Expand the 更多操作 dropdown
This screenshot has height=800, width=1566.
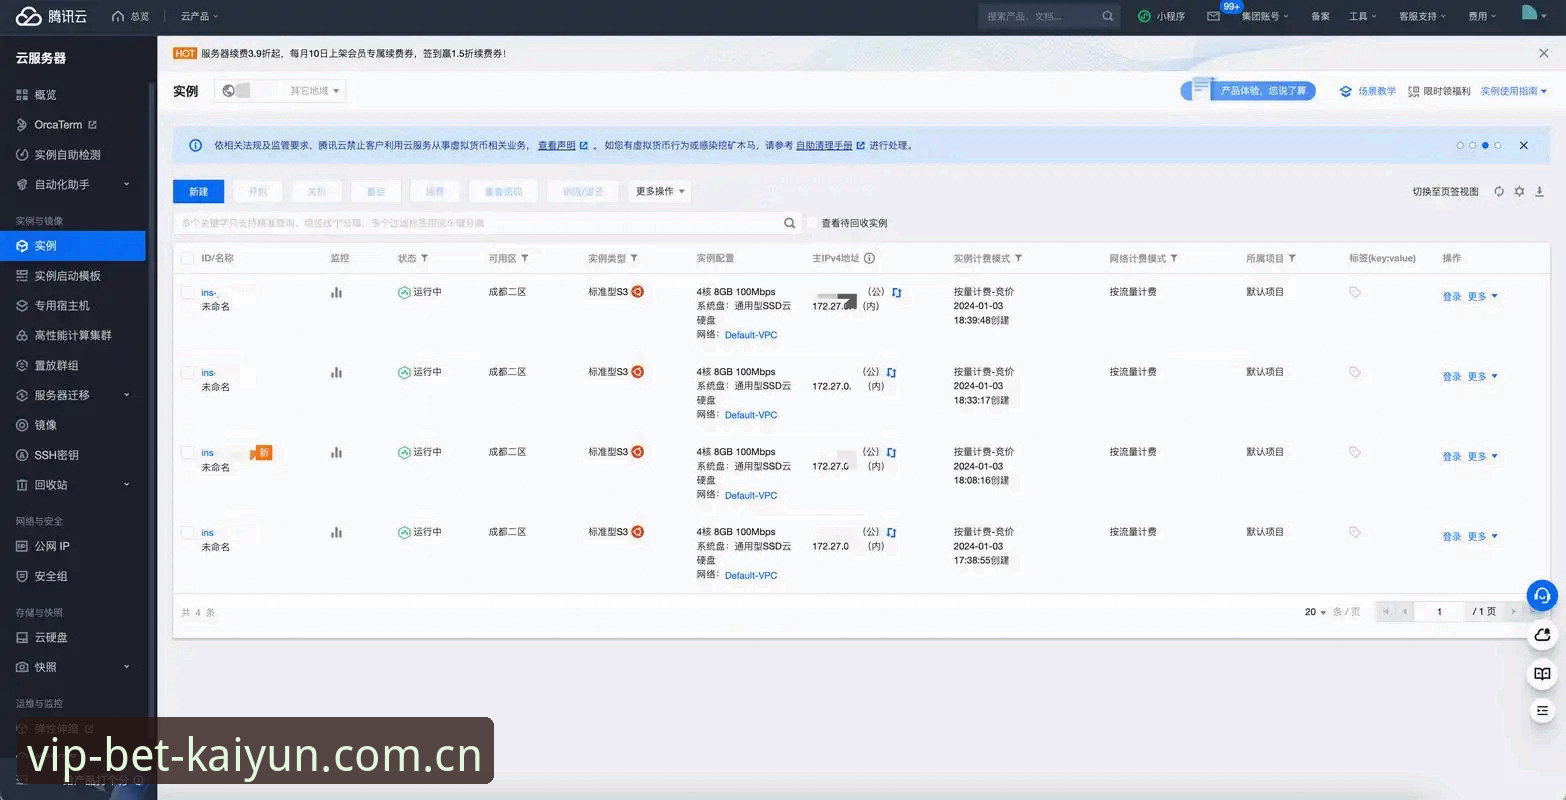pyautogui.click(x=660, y=191)
